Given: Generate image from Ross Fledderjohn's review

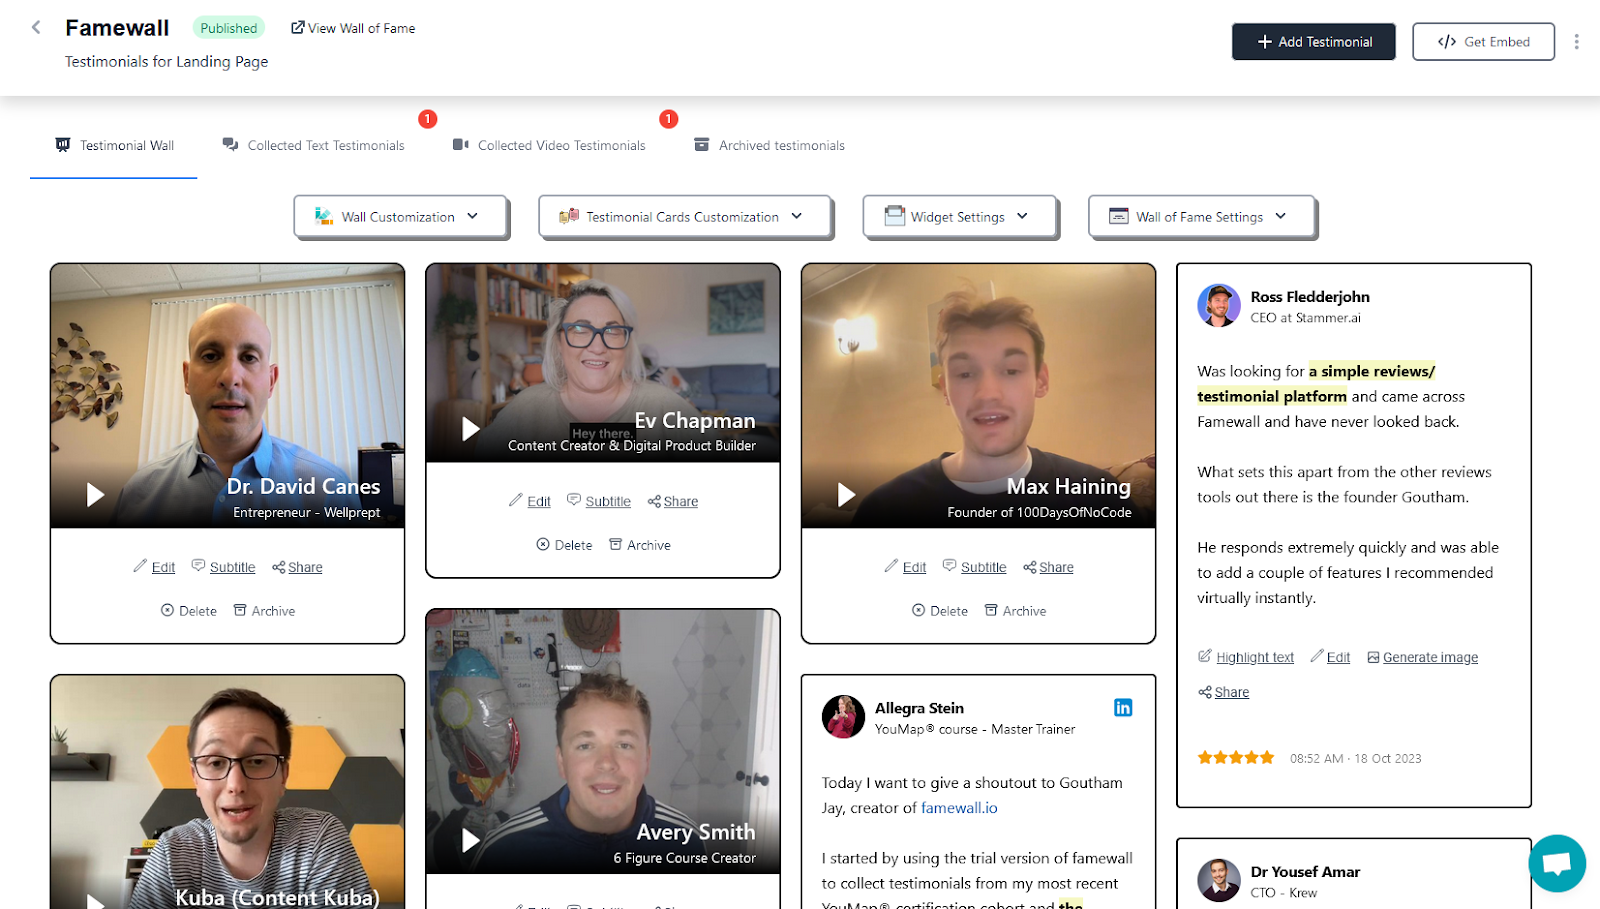Looking at the screenshot, I should click(x=1430, y=656).
